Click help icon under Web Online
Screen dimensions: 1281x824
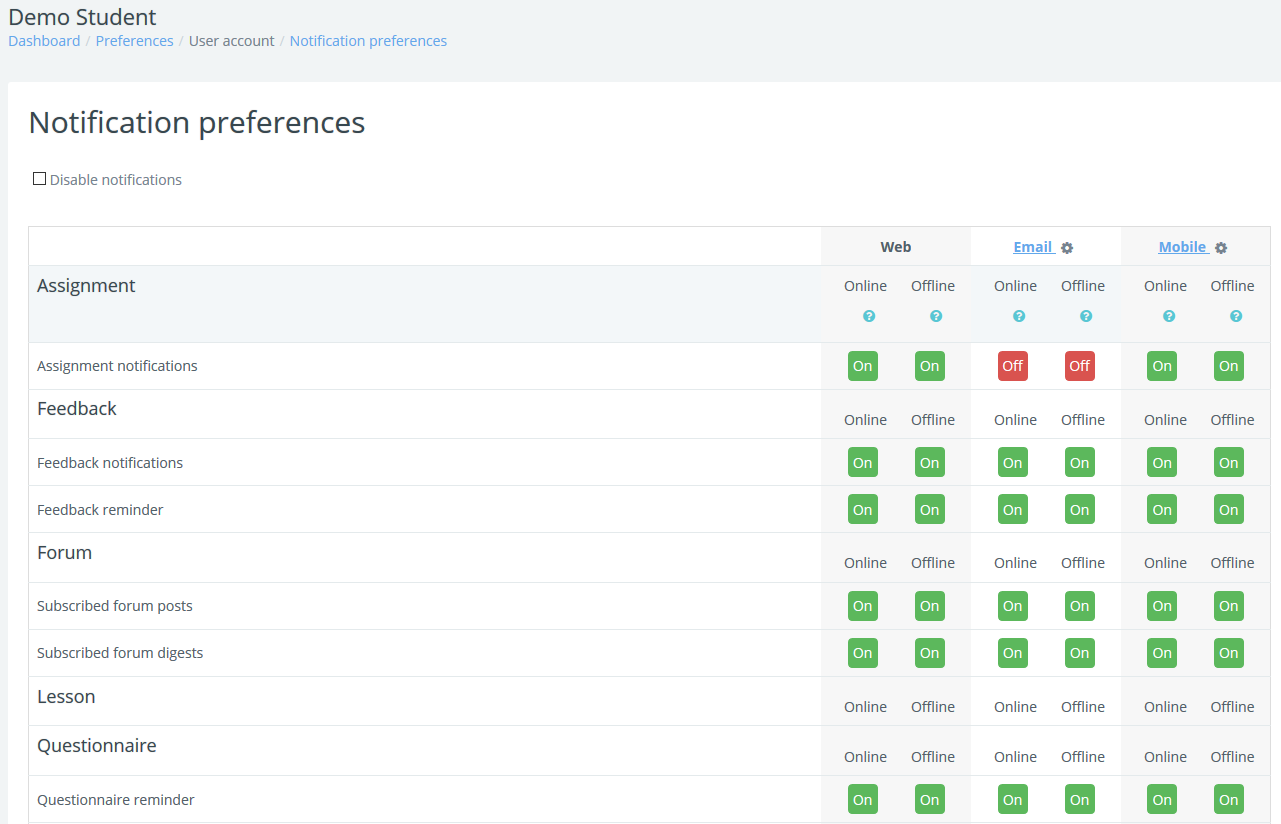[869, 316]
